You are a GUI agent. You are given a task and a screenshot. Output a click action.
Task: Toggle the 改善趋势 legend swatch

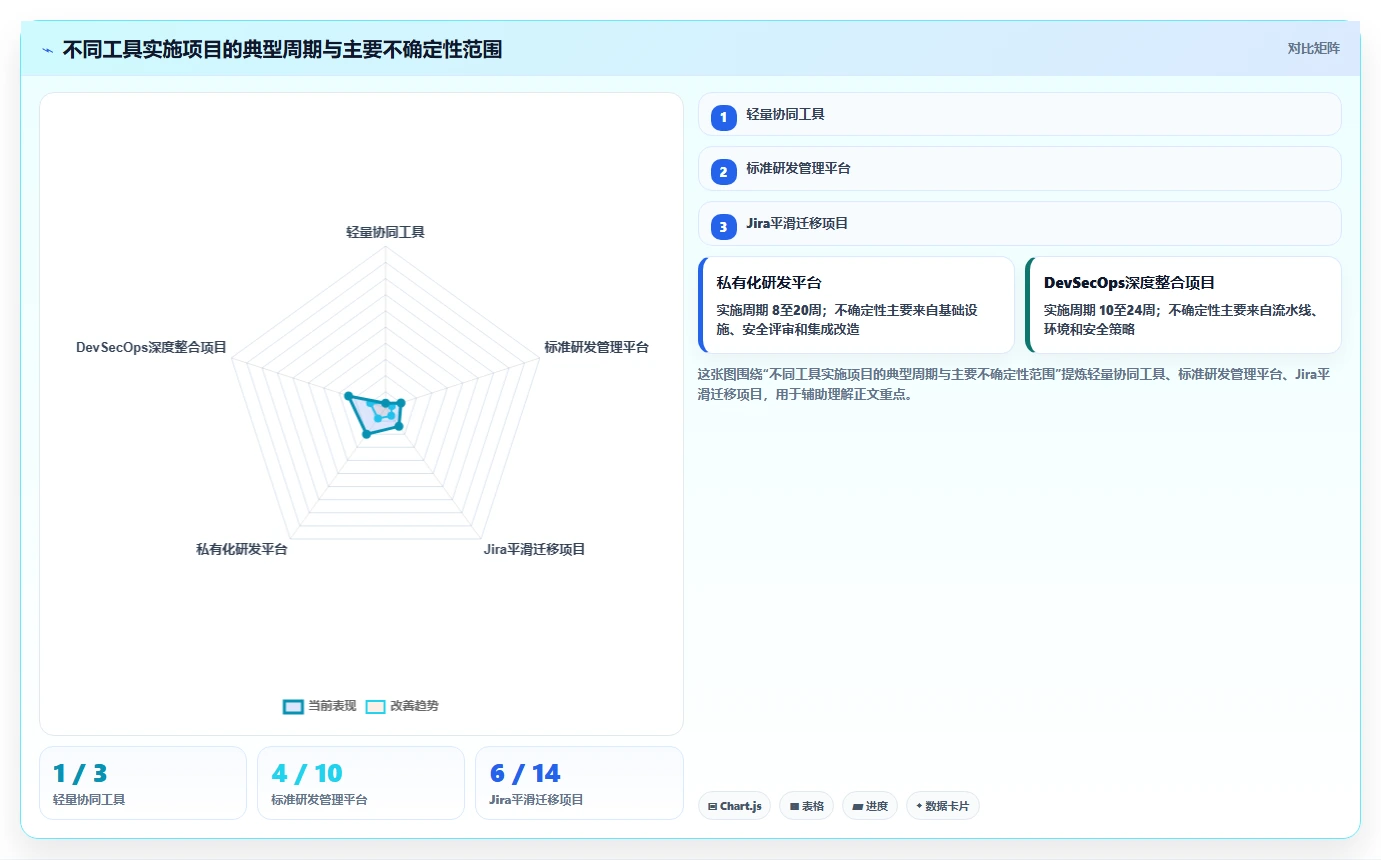tap(375, 706)
